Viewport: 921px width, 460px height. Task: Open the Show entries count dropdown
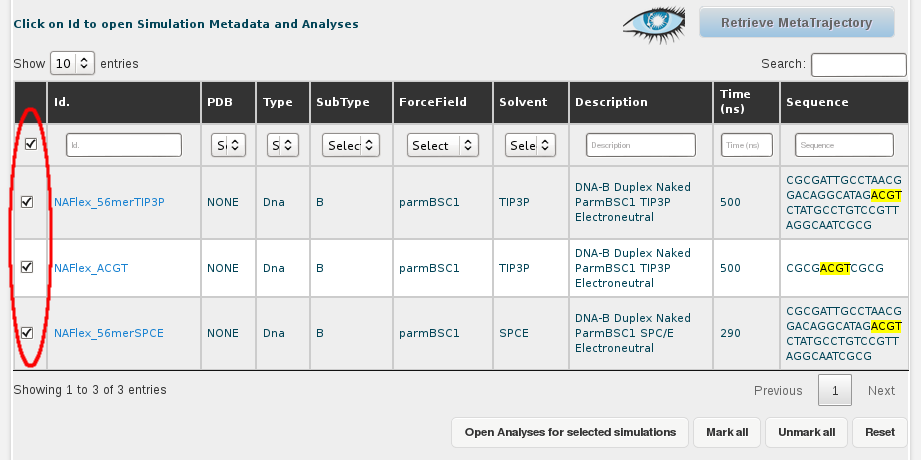pyautogui.click(x=72, y=63)
